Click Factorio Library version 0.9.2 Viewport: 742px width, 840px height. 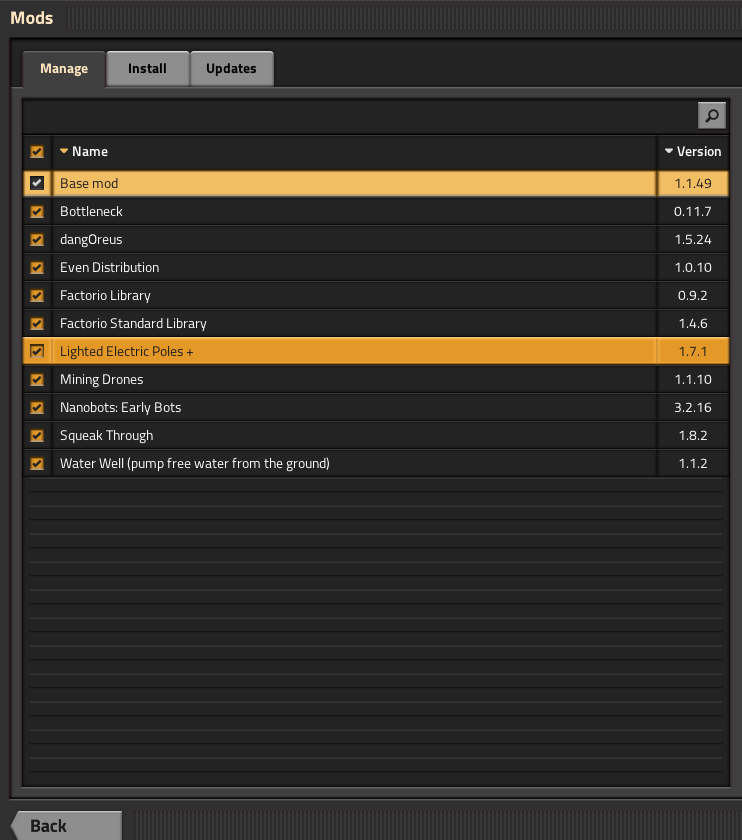(x=693, y=296)
